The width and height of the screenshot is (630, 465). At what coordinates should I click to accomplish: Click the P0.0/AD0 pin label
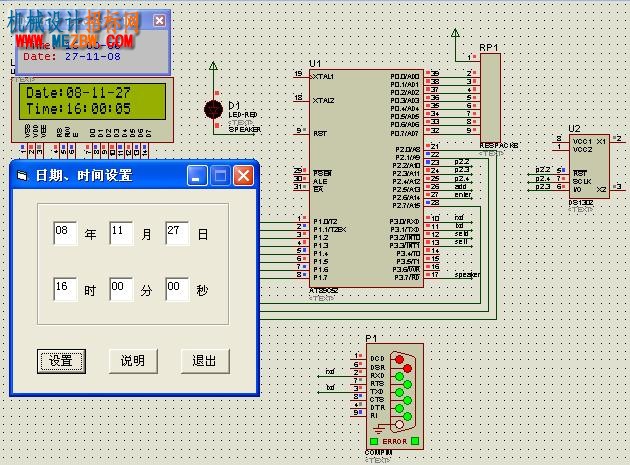(x=405, y=76)
